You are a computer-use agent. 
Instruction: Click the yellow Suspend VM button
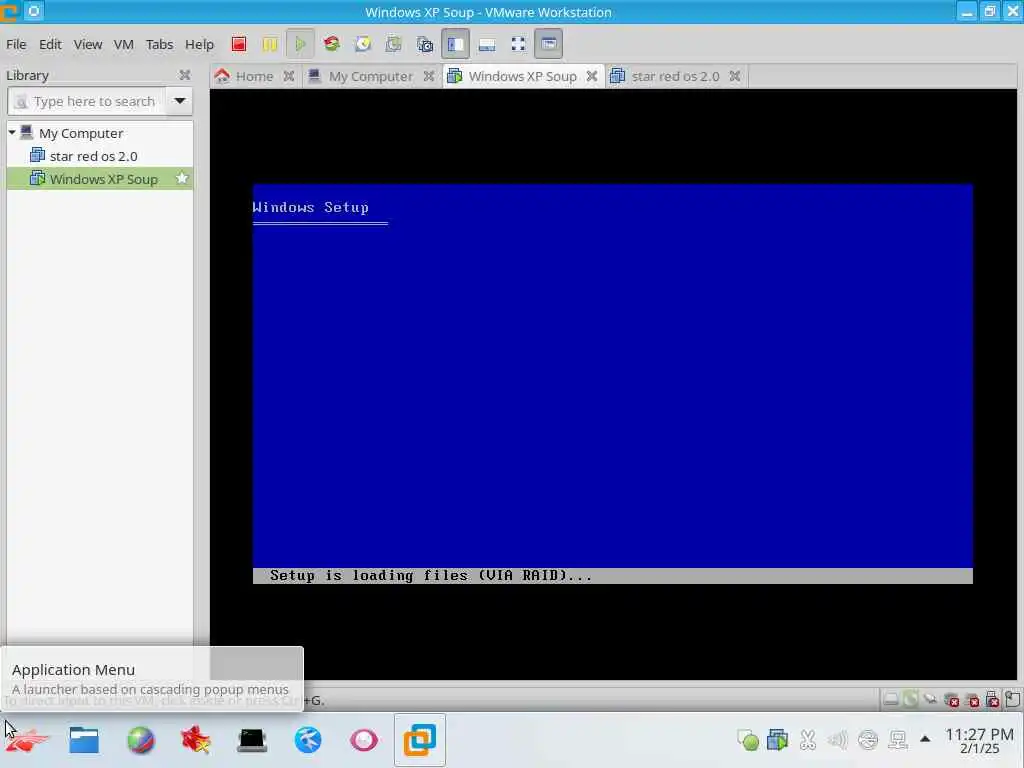click(270, 44)
